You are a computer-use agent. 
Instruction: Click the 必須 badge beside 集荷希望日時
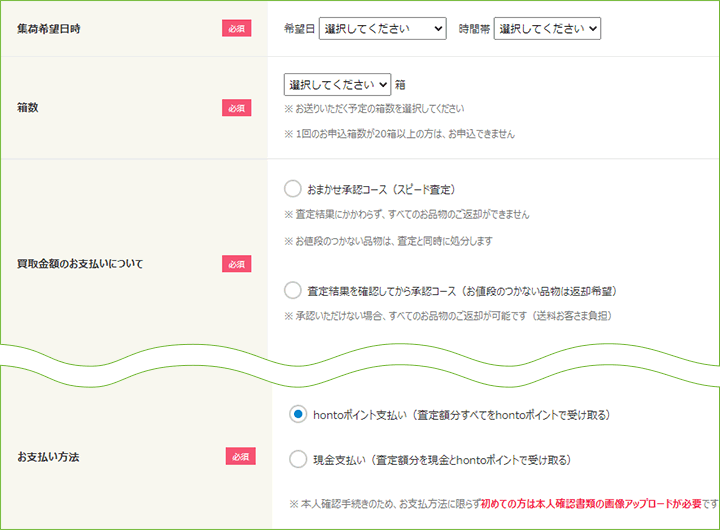click(236, 28)
